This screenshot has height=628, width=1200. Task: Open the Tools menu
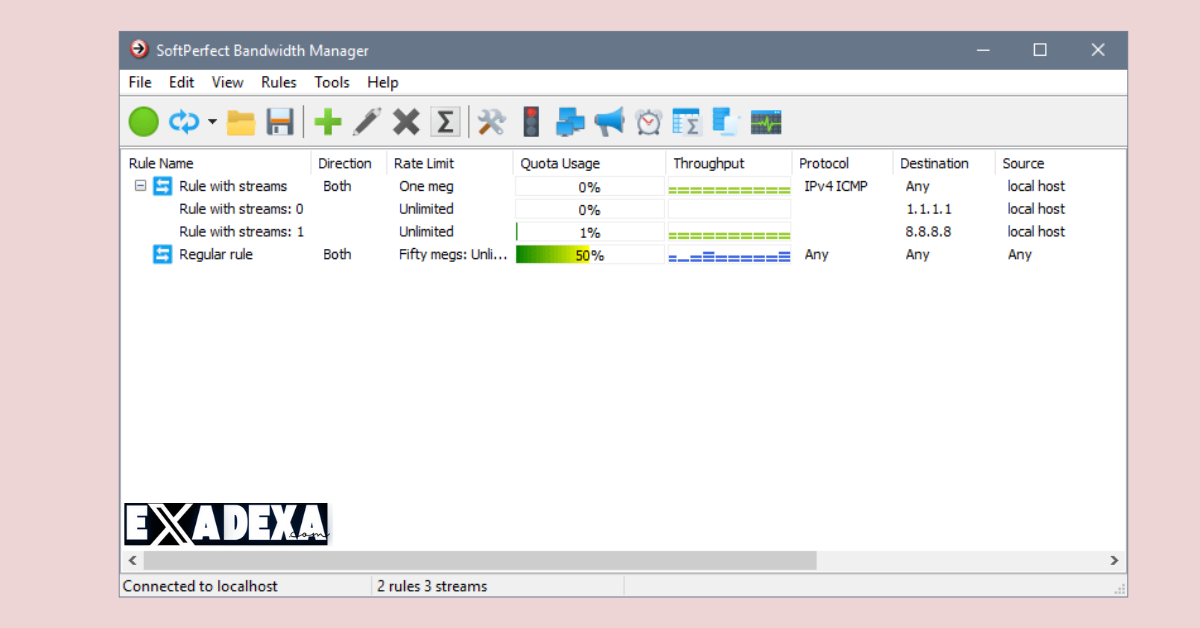point(331,82)
